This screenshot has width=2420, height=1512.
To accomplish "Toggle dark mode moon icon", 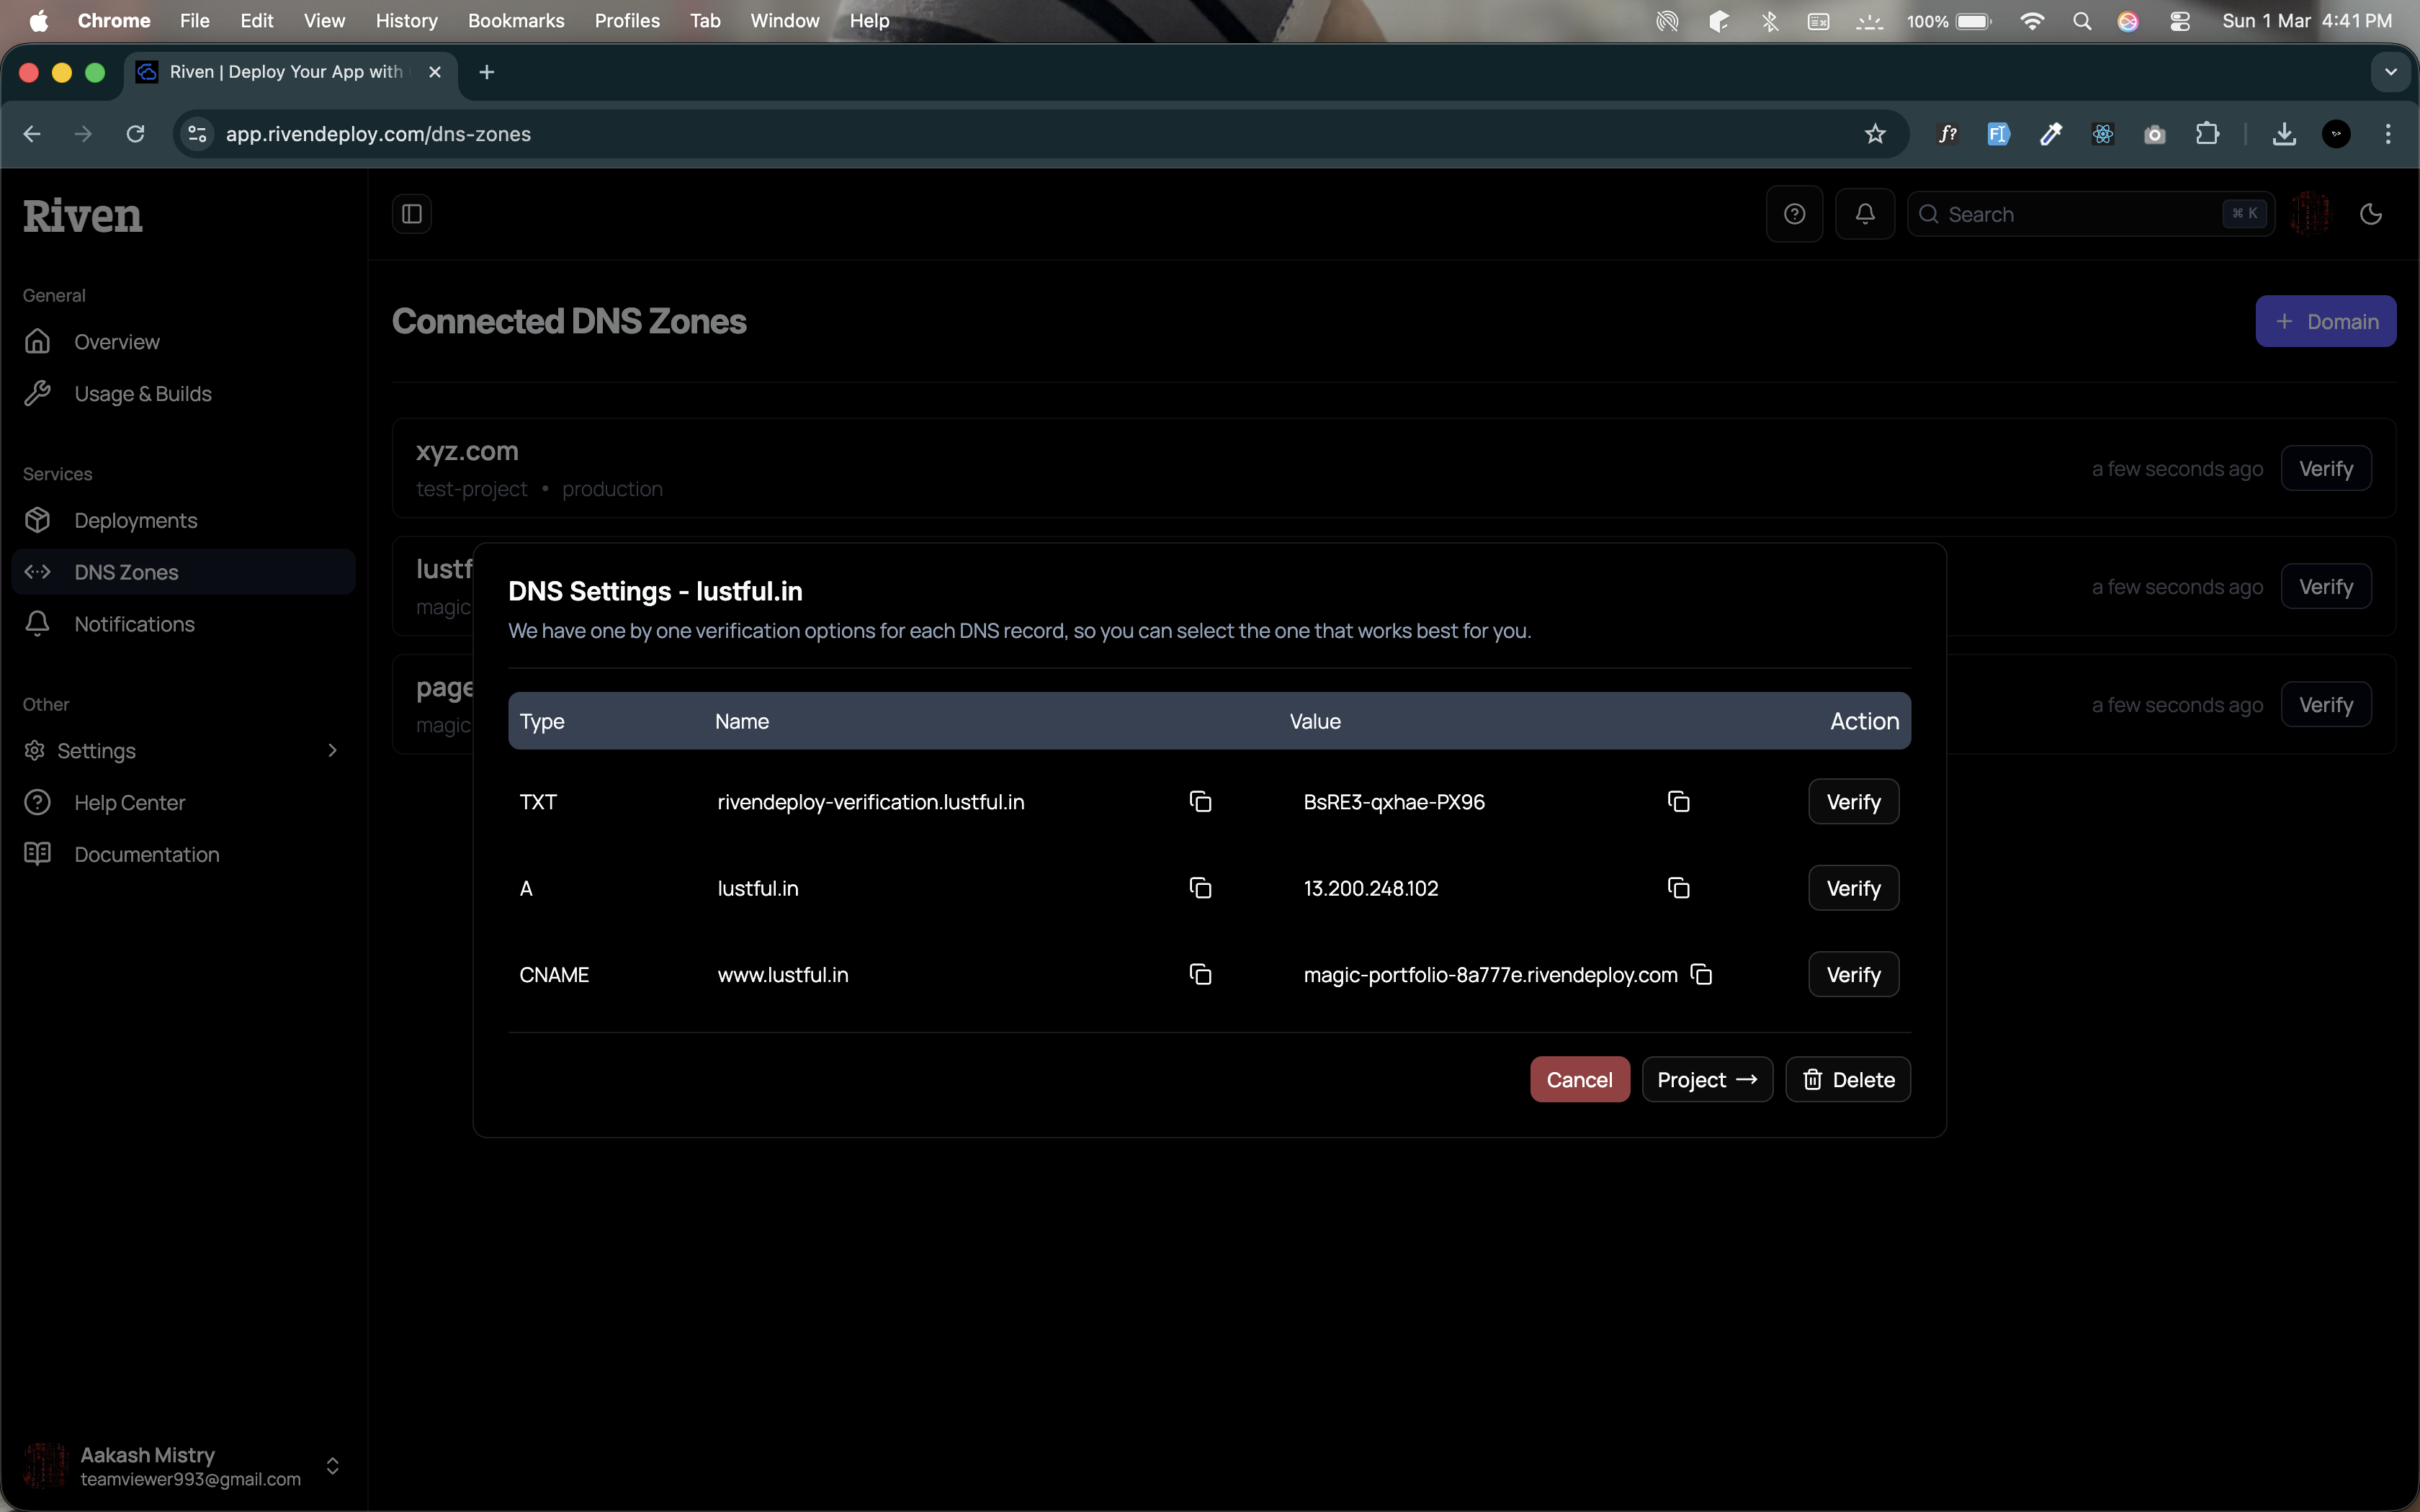I will pos(2370,214).
